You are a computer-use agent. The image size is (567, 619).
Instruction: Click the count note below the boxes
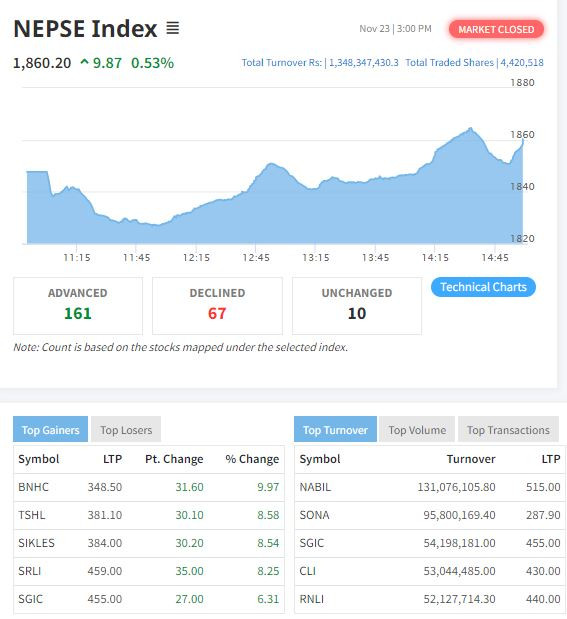pos(180,347)
